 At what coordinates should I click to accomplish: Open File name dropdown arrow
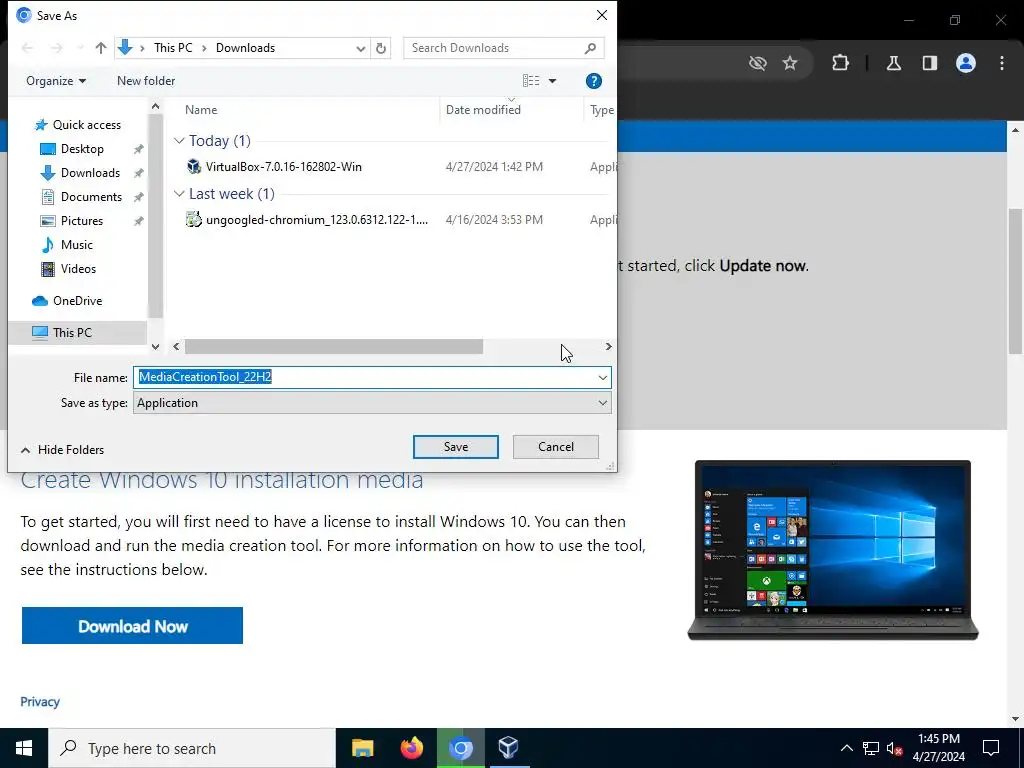pos(602,377)
